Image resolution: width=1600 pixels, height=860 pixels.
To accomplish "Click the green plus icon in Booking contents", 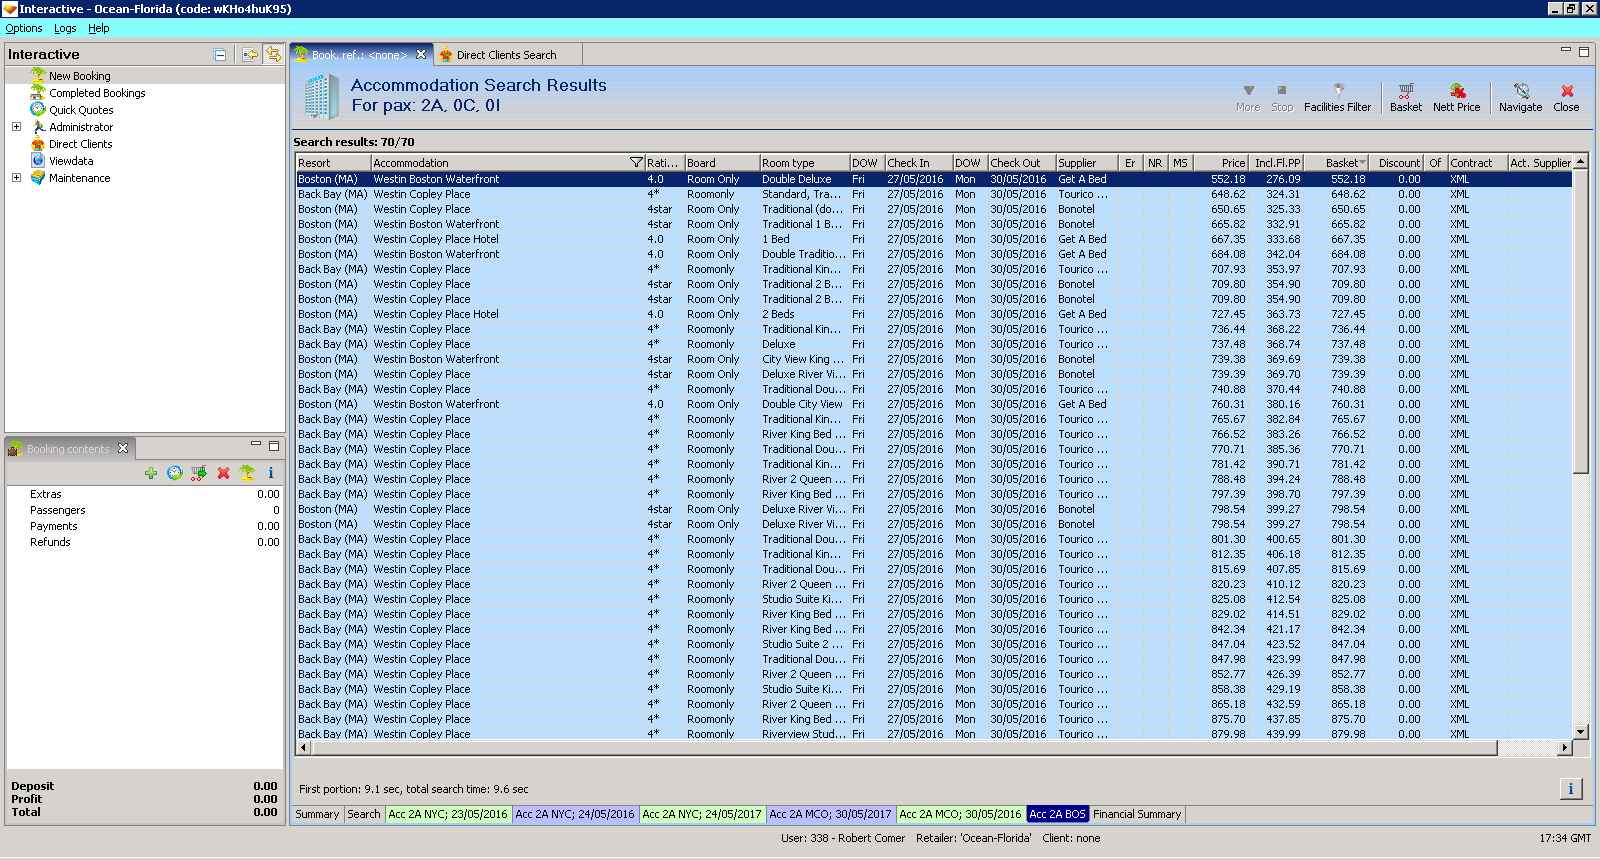I will pos(151,473).
